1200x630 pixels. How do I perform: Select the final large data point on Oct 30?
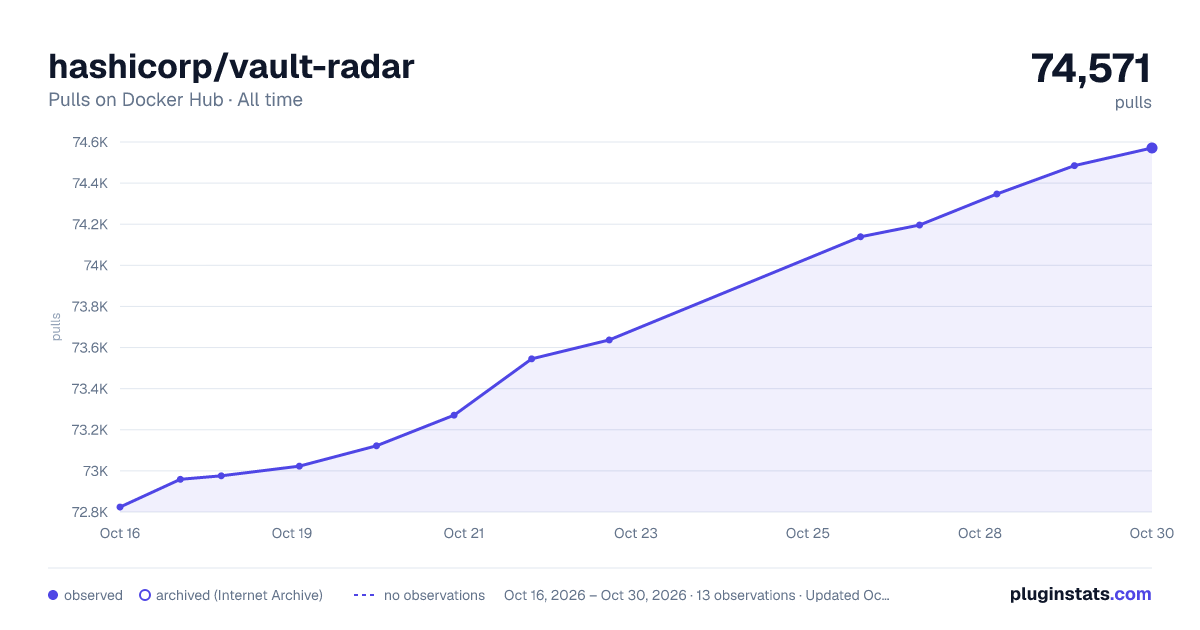click(x=1152, y=148)
